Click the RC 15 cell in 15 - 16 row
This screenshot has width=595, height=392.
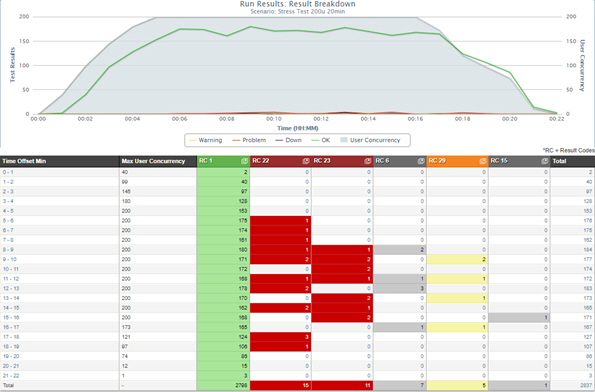519,318
